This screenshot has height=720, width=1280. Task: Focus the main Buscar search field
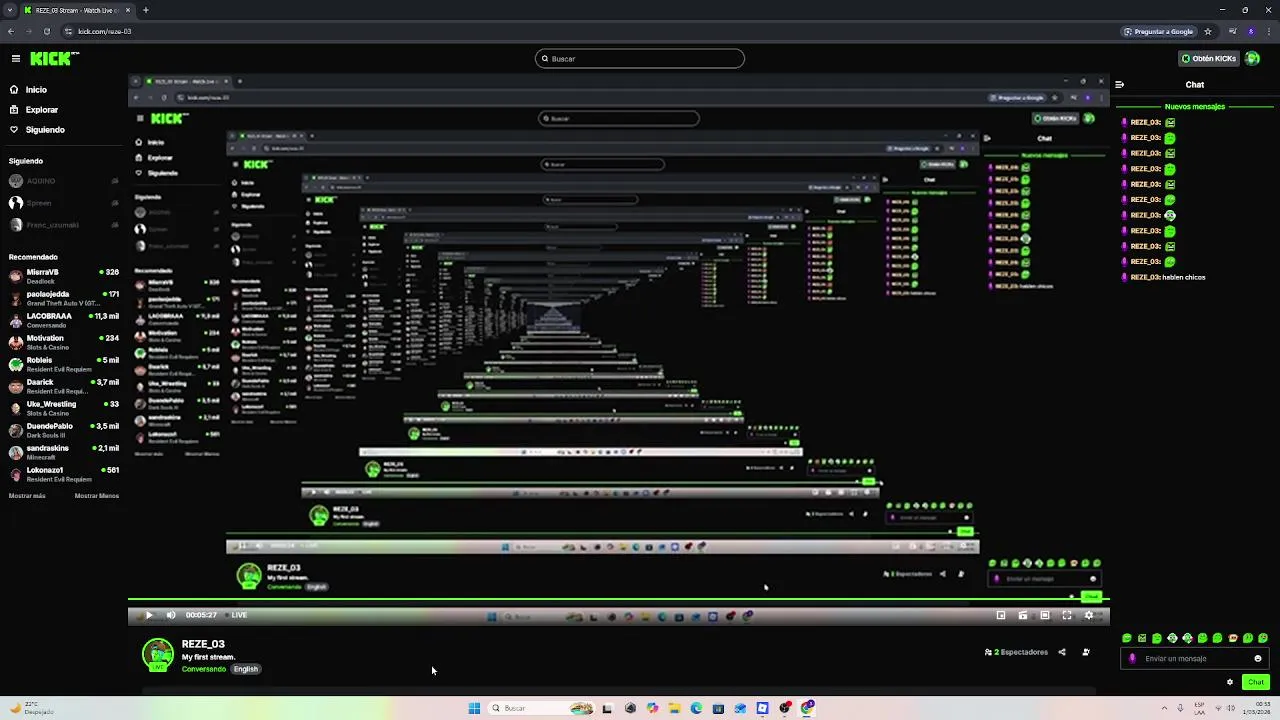(640, 59)
